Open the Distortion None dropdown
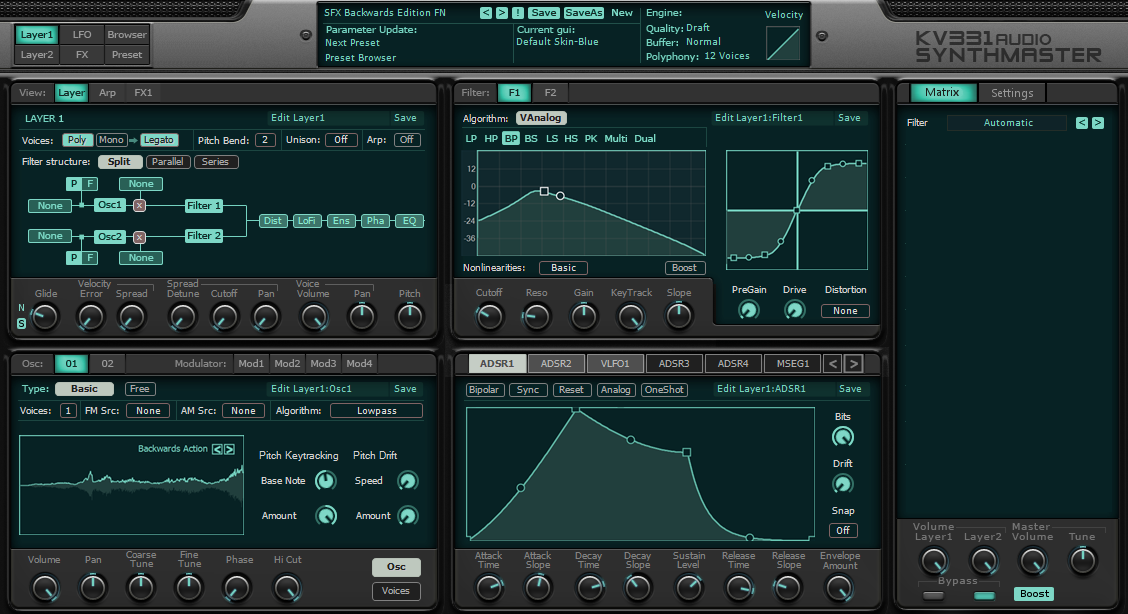 pos(845,311)
